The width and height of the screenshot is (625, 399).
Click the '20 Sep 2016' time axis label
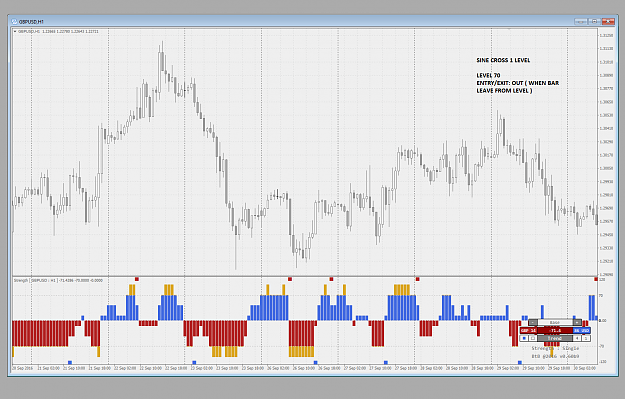[x=22, y=368]
